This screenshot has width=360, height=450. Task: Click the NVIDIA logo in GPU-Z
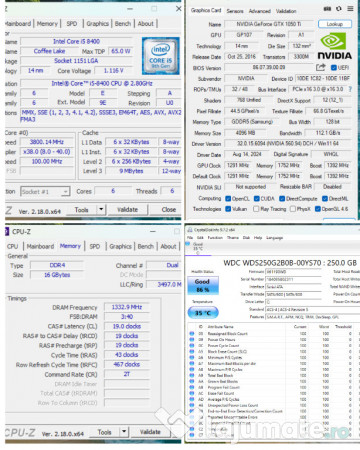coord(334,46)
